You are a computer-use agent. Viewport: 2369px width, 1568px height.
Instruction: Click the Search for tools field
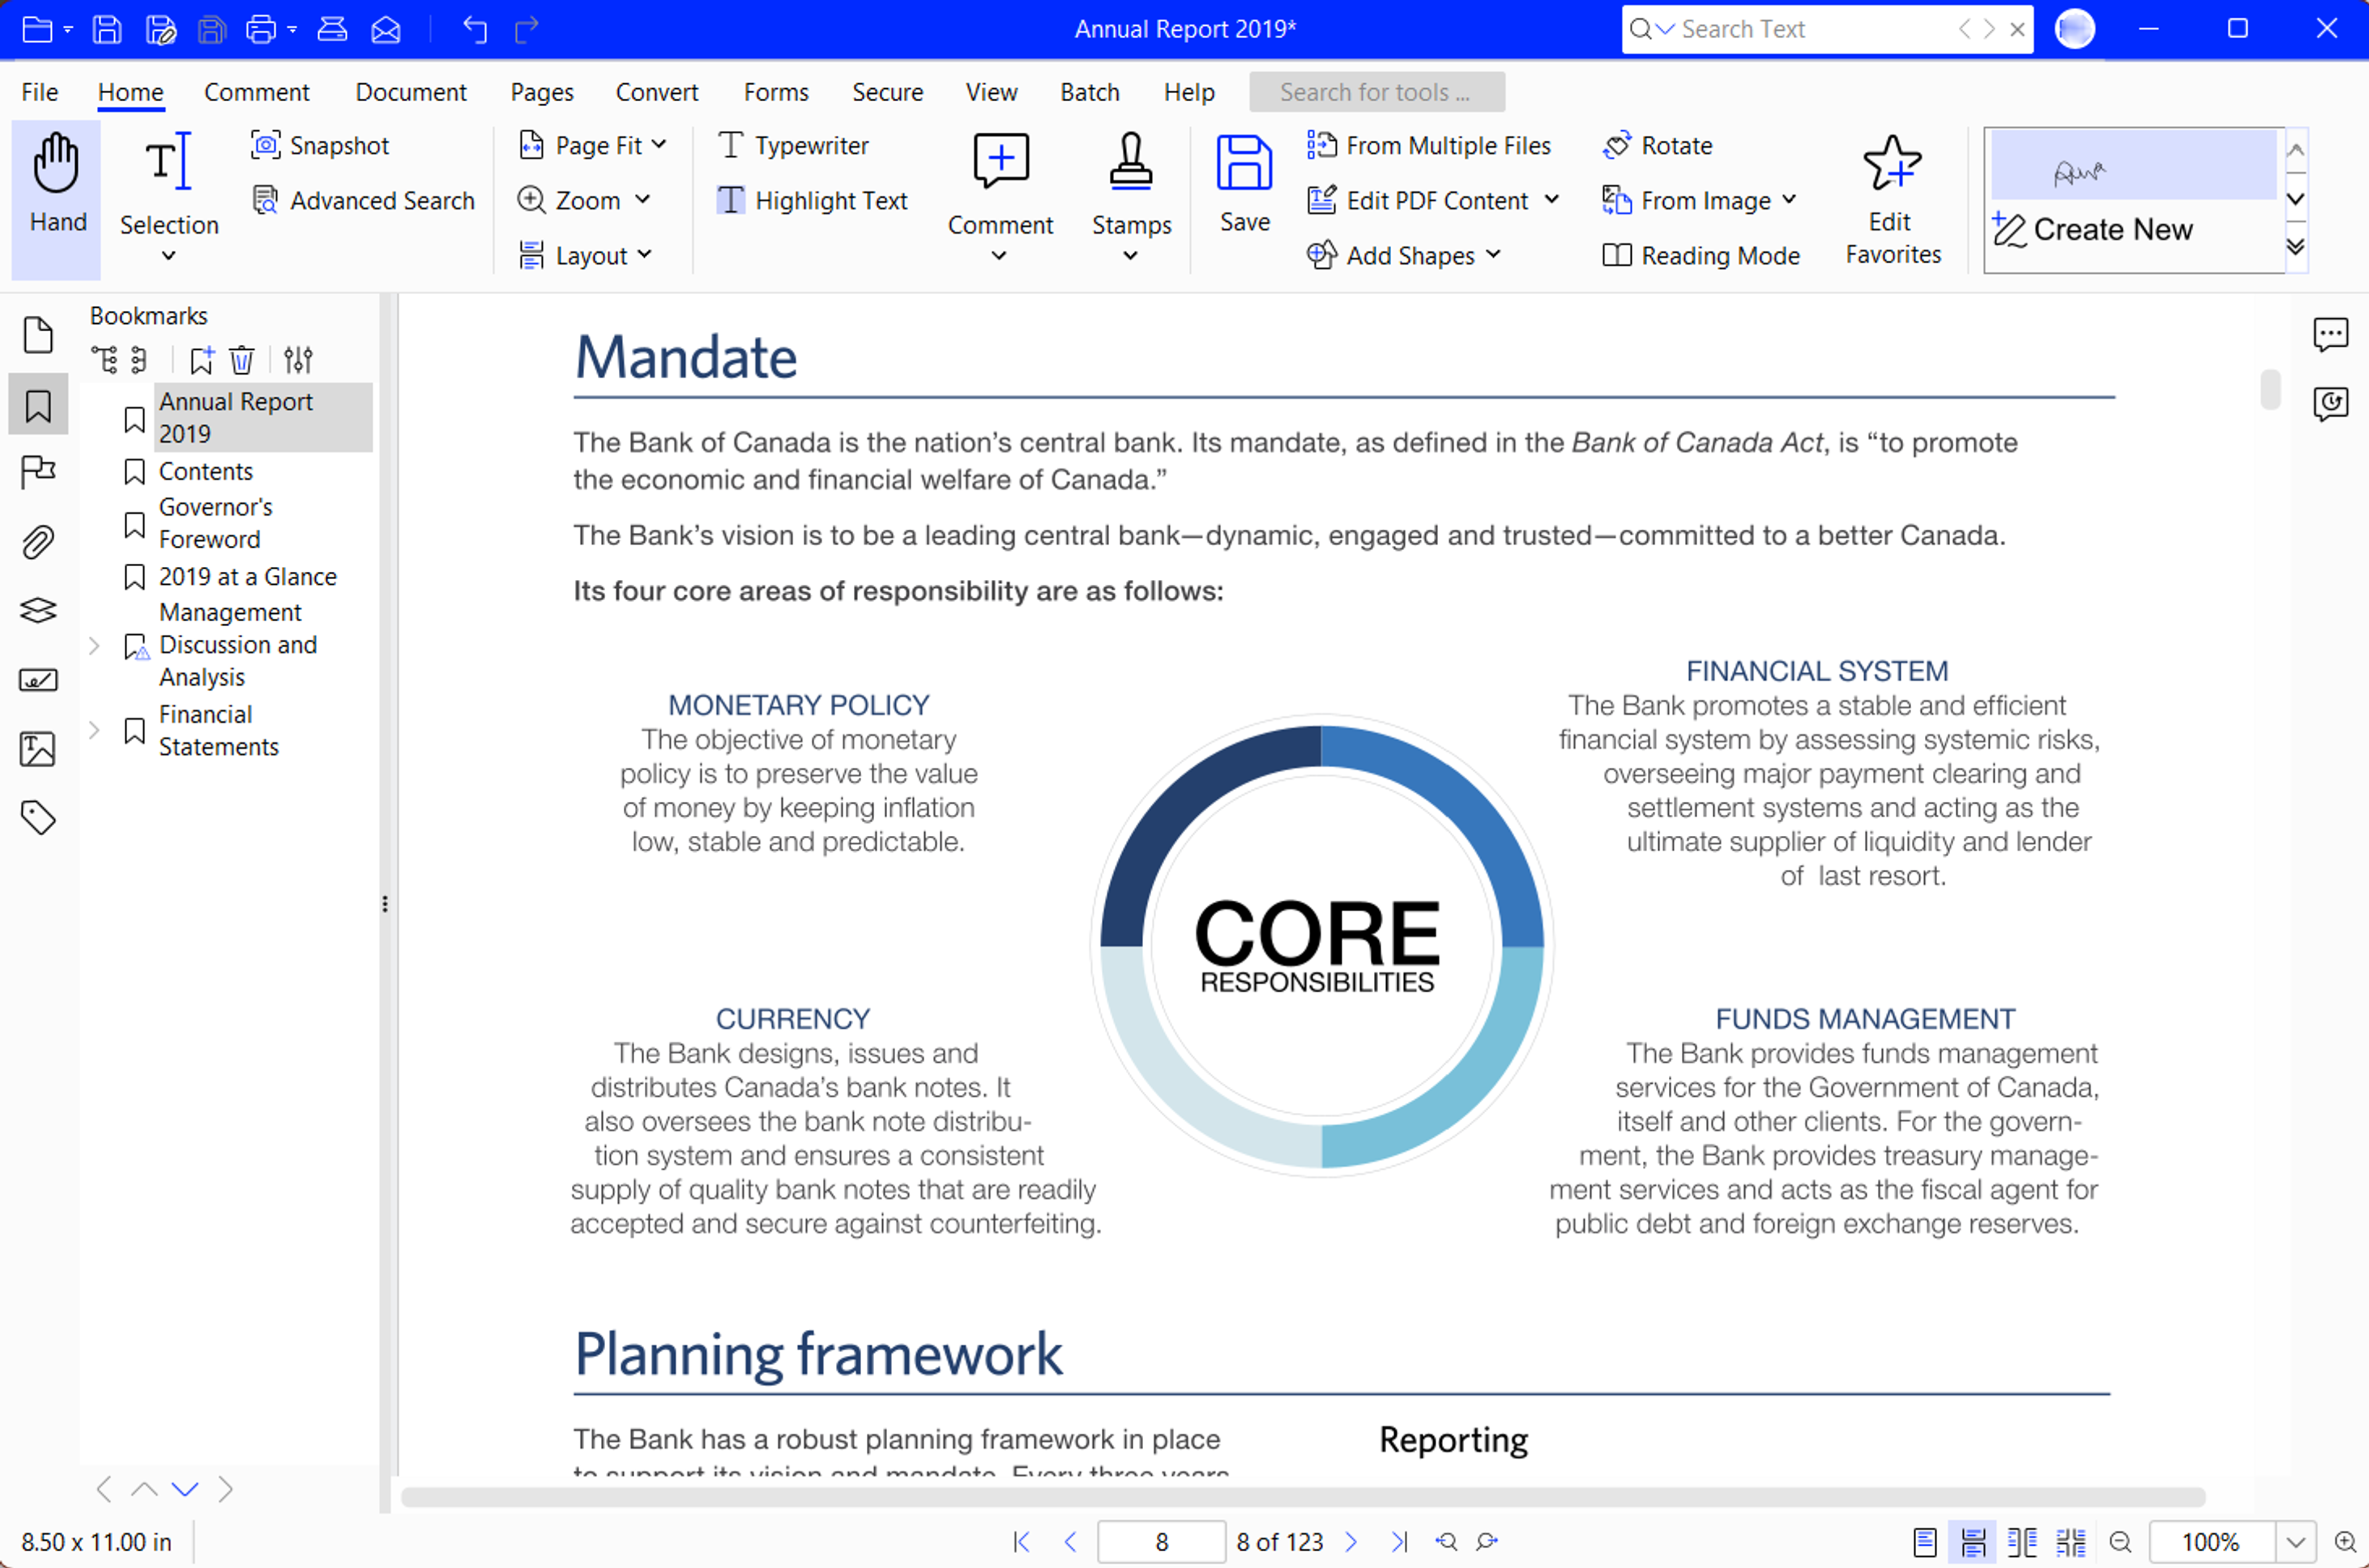(x=1376, y=92)
